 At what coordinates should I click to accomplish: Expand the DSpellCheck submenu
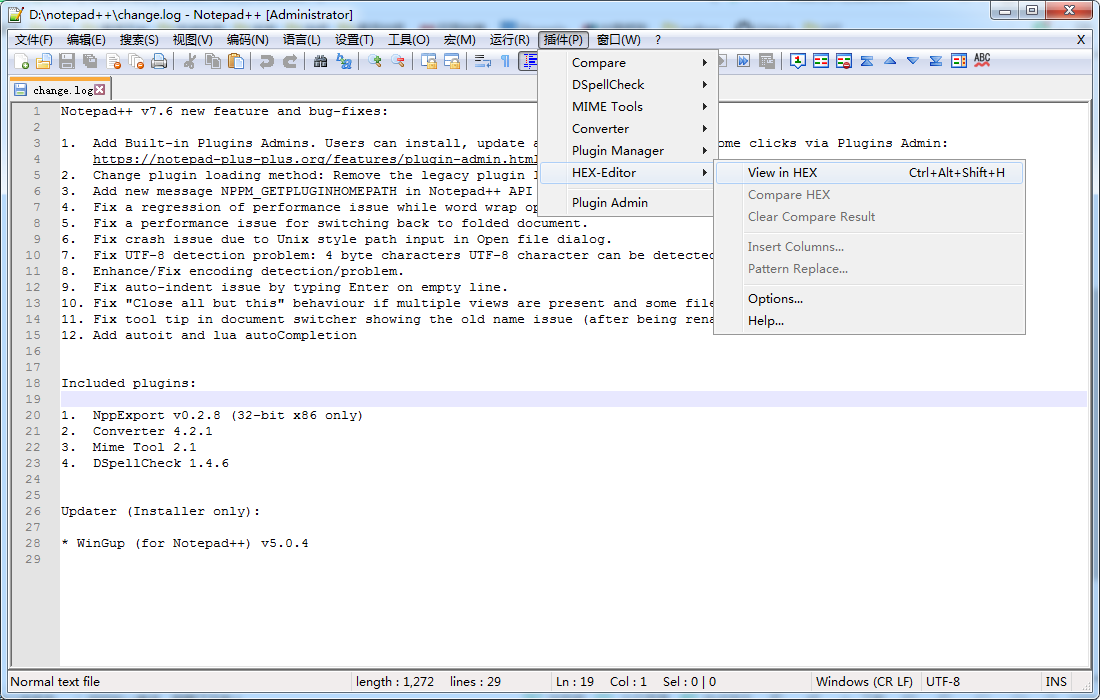(628, 85)
